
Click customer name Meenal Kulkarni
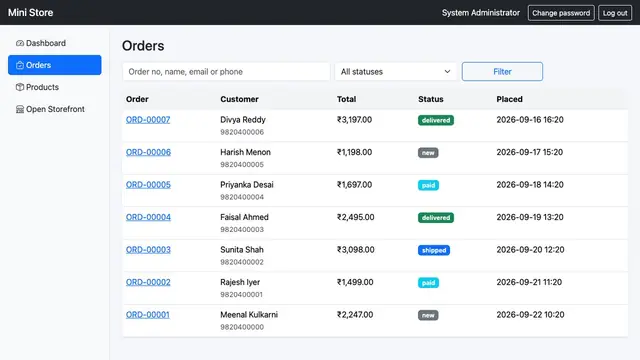[249, 315]
